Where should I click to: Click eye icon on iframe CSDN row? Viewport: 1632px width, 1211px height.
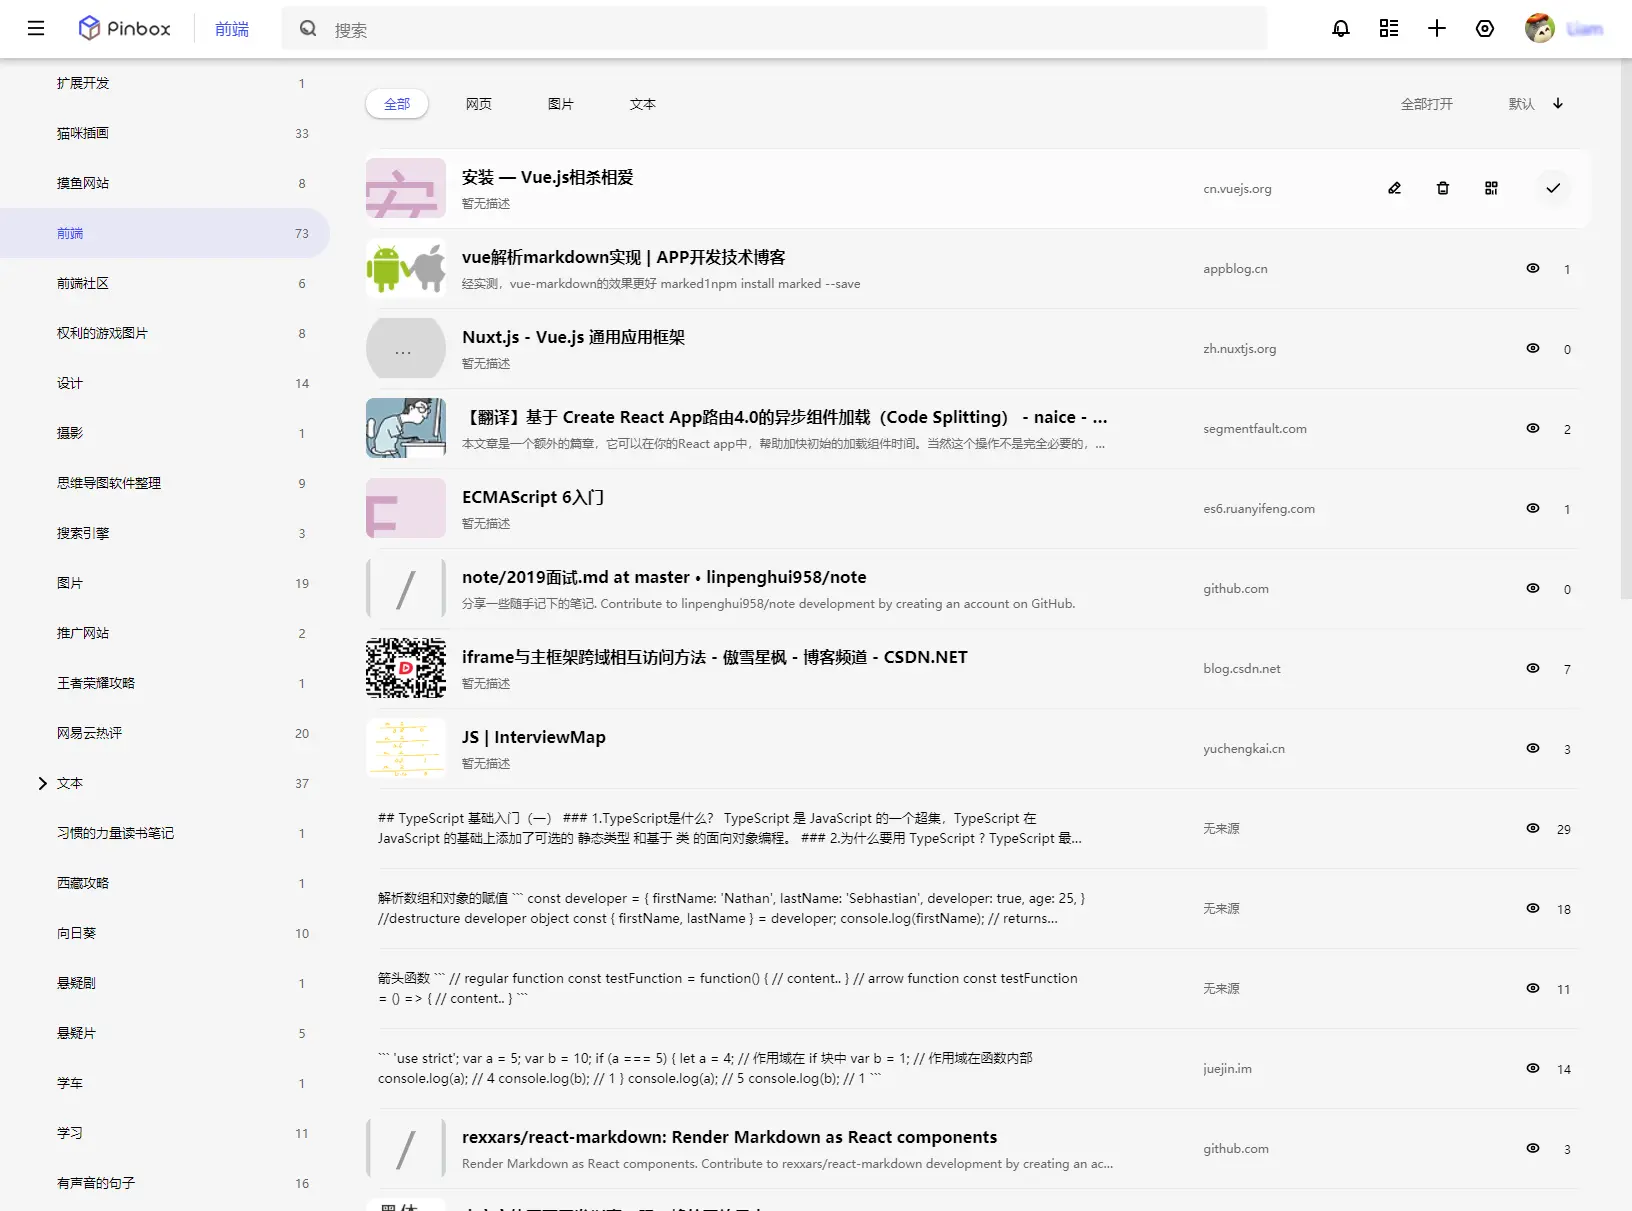pos(1533,668)
